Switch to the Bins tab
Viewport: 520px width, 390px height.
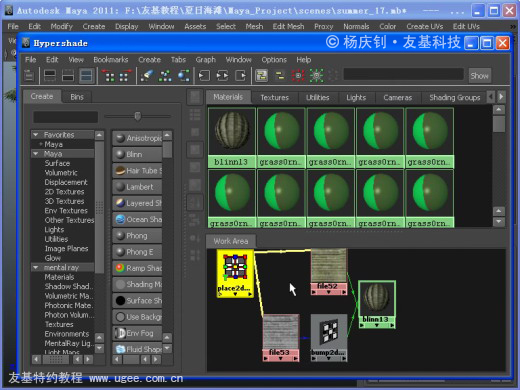[77, 97]
